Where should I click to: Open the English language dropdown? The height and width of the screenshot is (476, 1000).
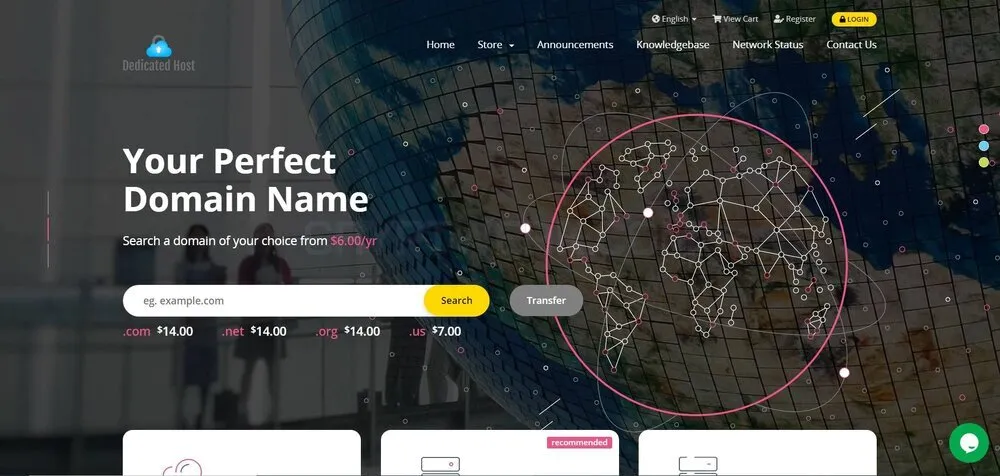coord(674,19)
